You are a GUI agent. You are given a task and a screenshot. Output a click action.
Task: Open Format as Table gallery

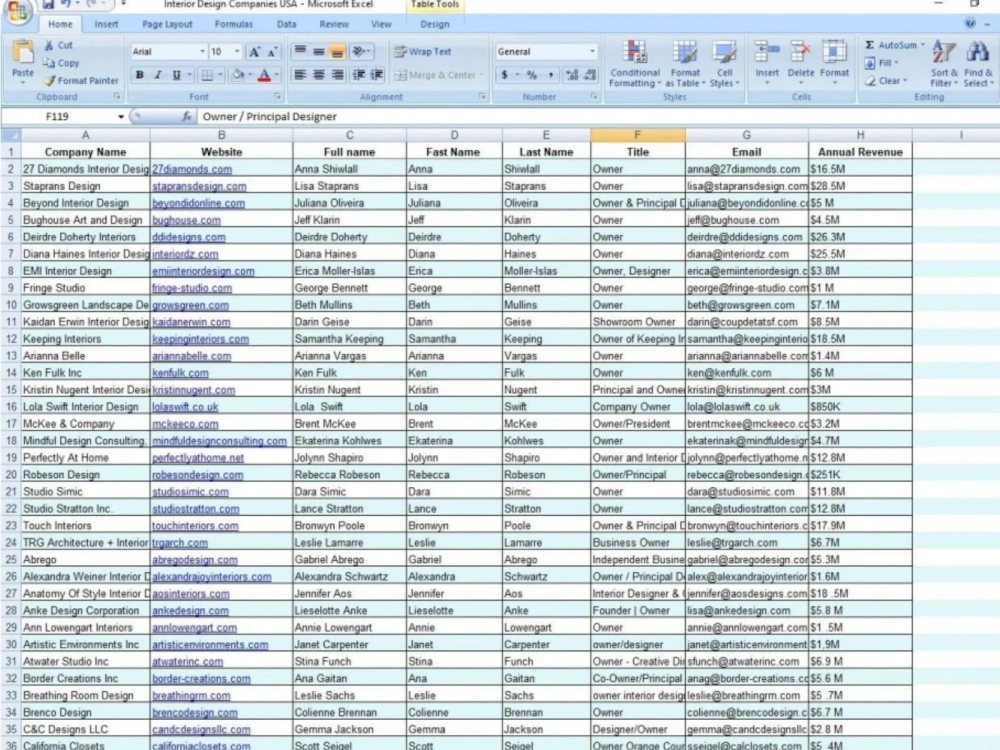coord(685,63)
